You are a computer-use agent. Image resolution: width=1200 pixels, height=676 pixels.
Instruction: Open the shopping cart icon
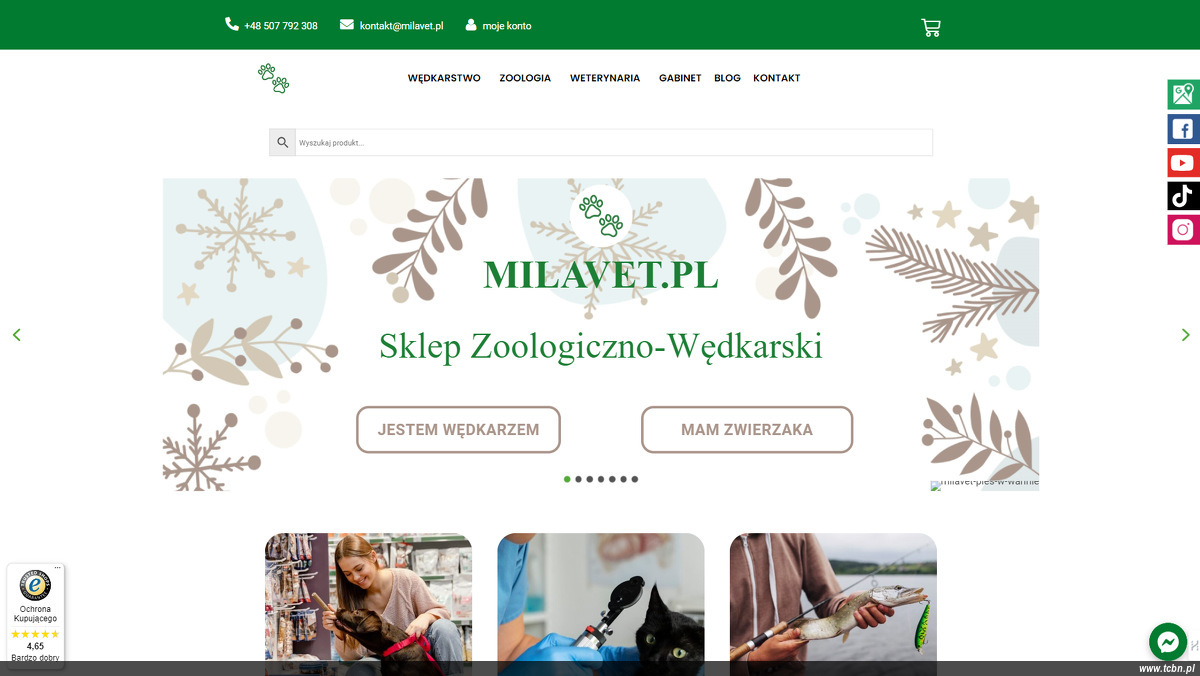[931, 27]
